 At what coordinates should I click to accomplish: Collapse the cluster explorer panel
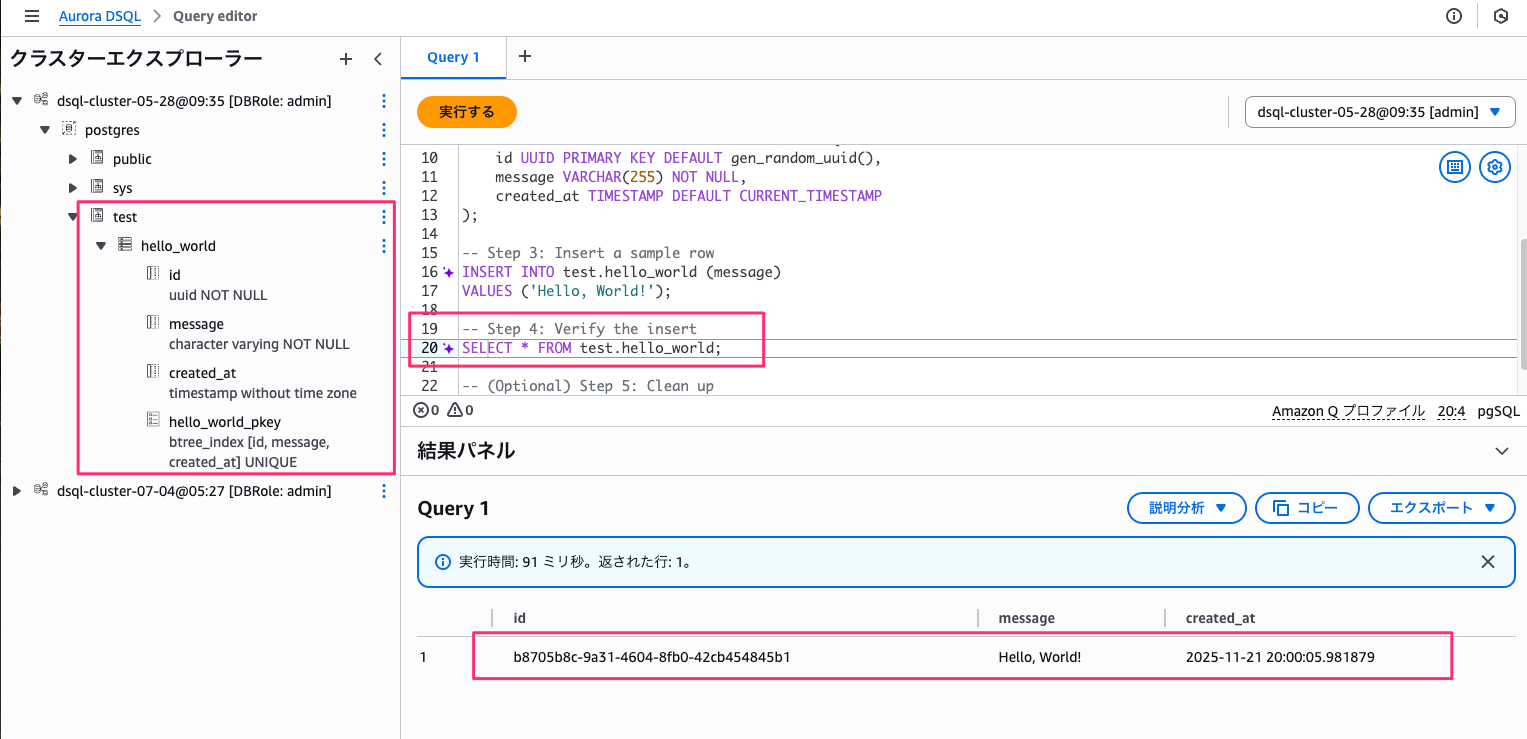[378, 59]
